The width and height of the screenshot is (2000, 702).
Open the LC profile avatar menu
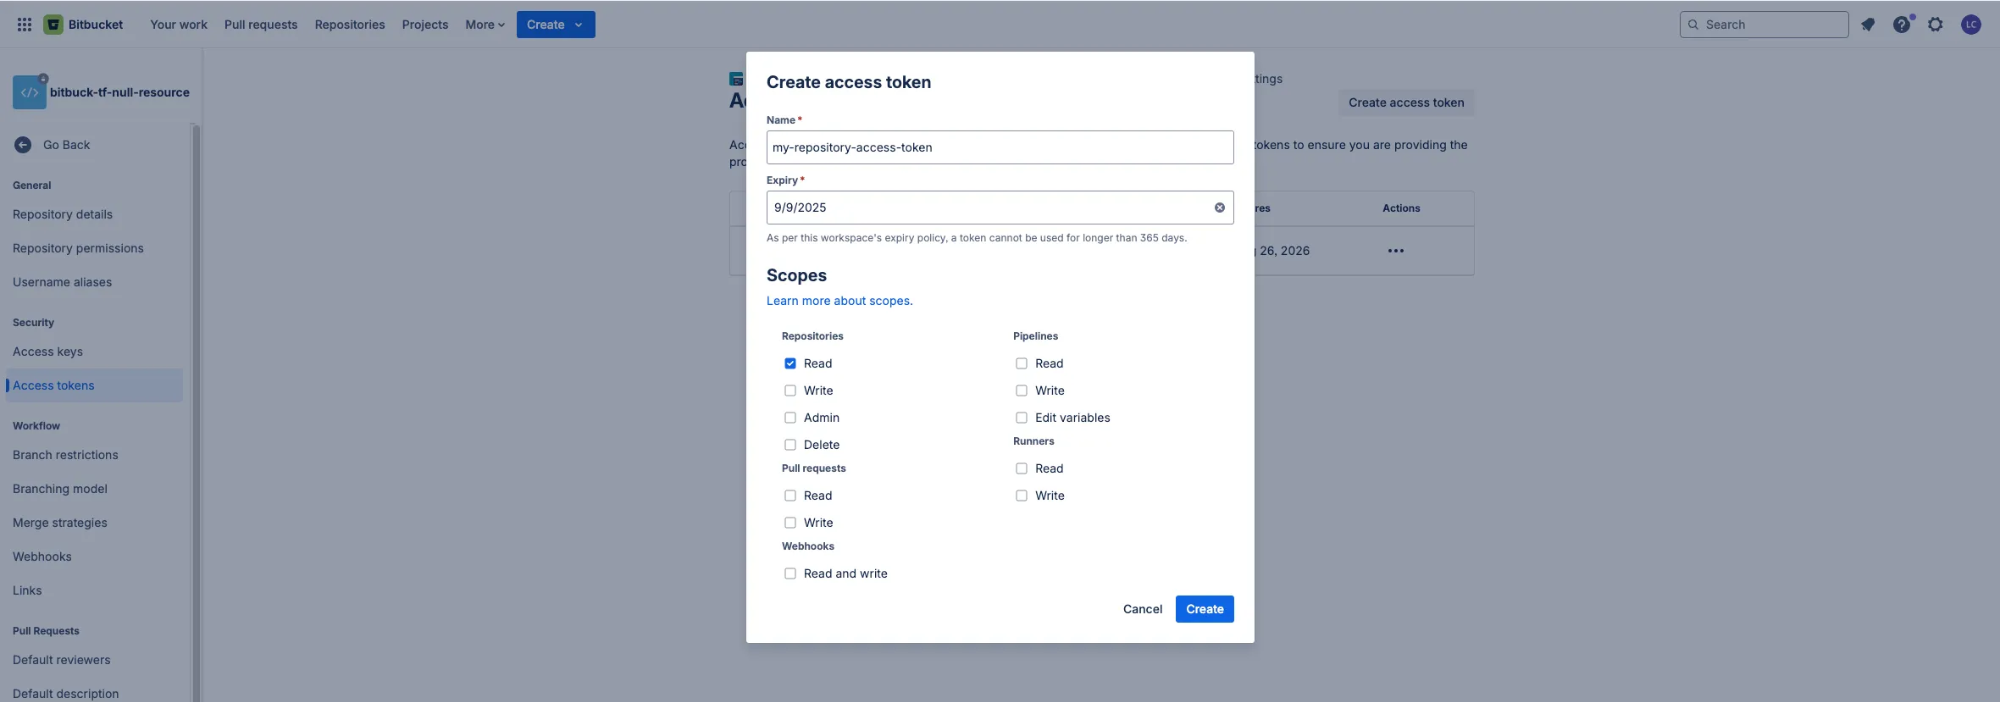click(x=1971, y=24)
